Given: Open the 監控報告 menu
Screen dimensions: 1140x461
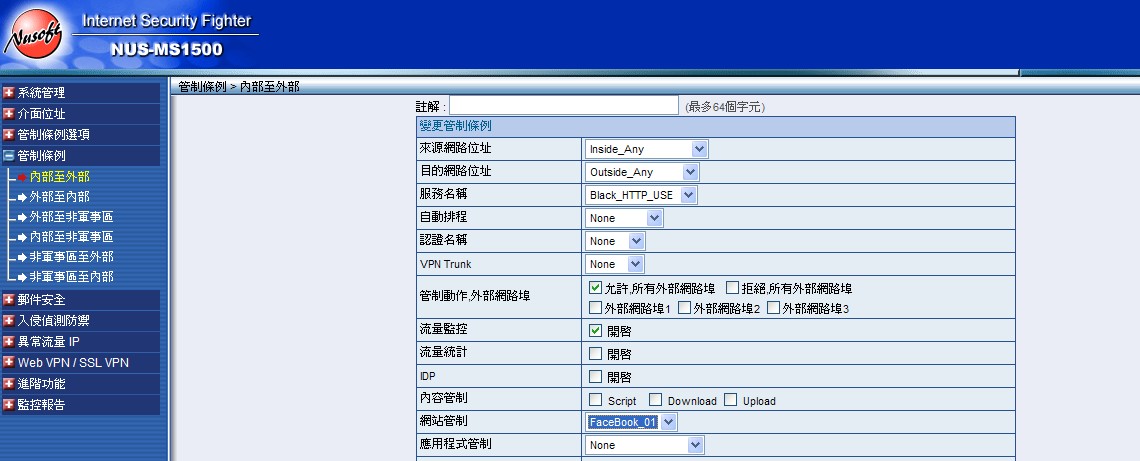Looking at the screenshot, I should pos(41,404).
